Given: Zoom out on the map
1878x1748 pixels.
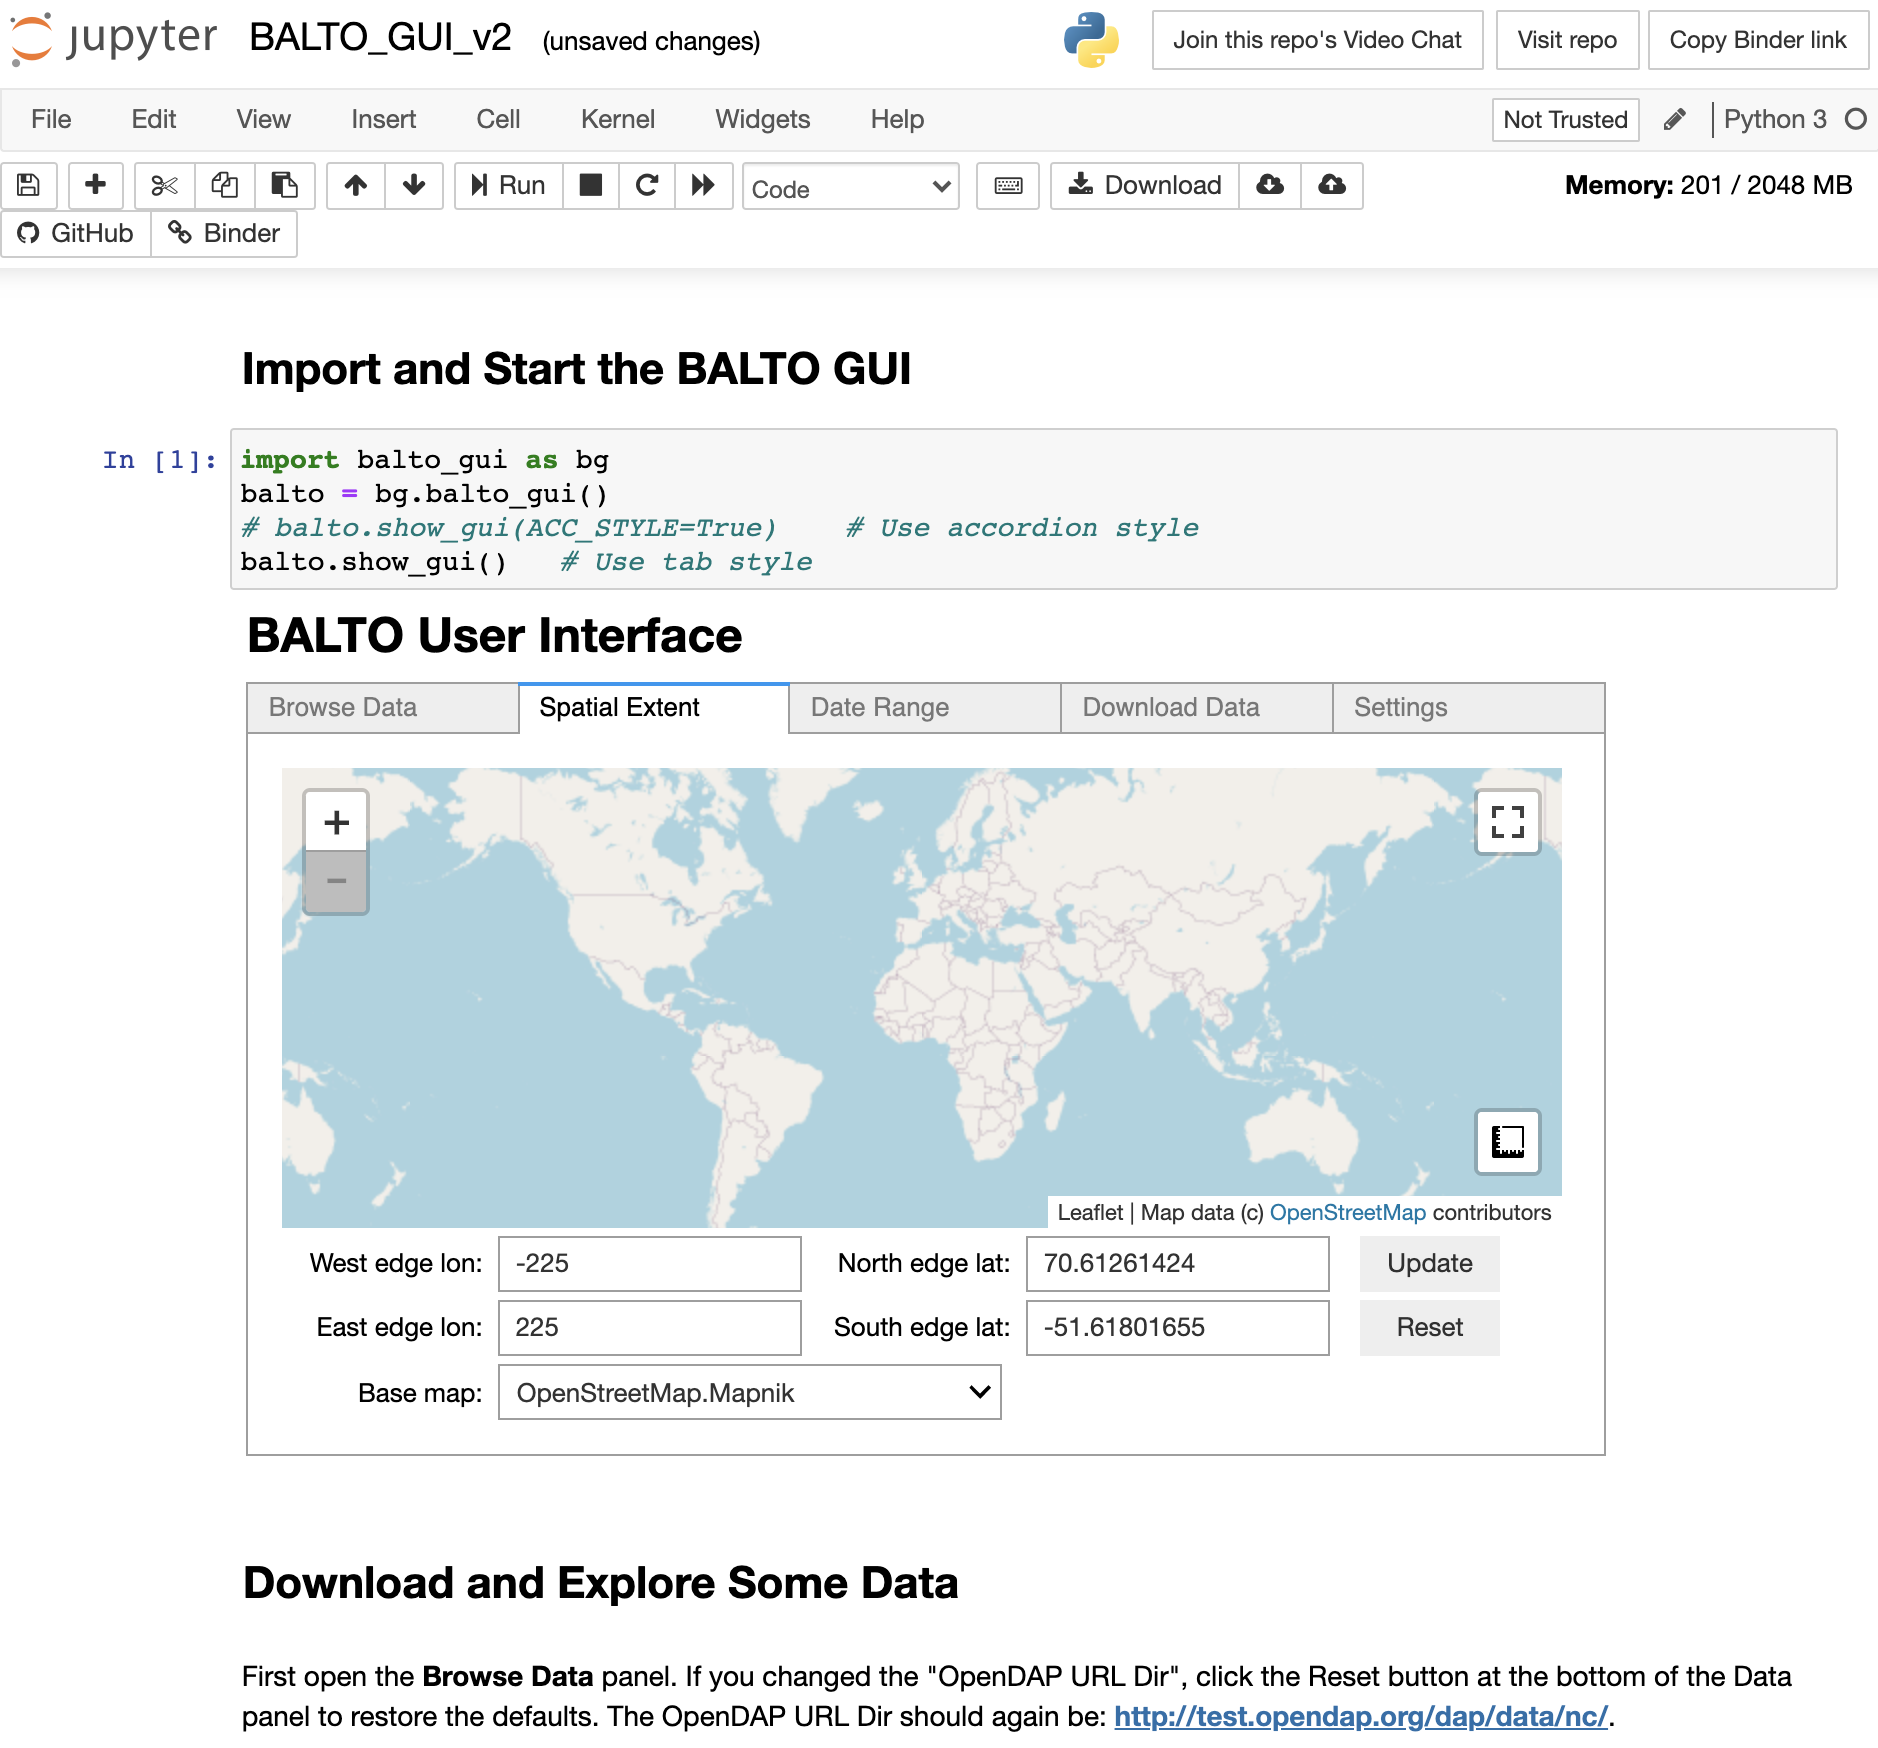Looking at the screenshot, I should pyautogui.click(x=337, y=881).
